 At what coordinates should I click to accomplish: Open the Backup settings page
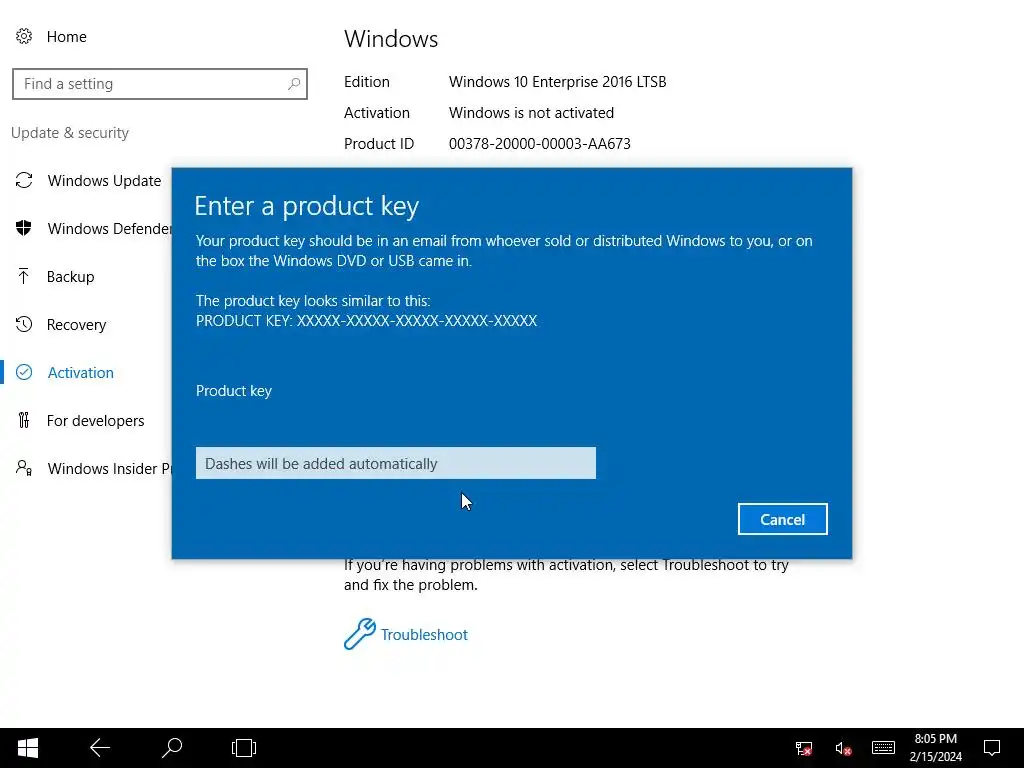[x=71, y=277]
